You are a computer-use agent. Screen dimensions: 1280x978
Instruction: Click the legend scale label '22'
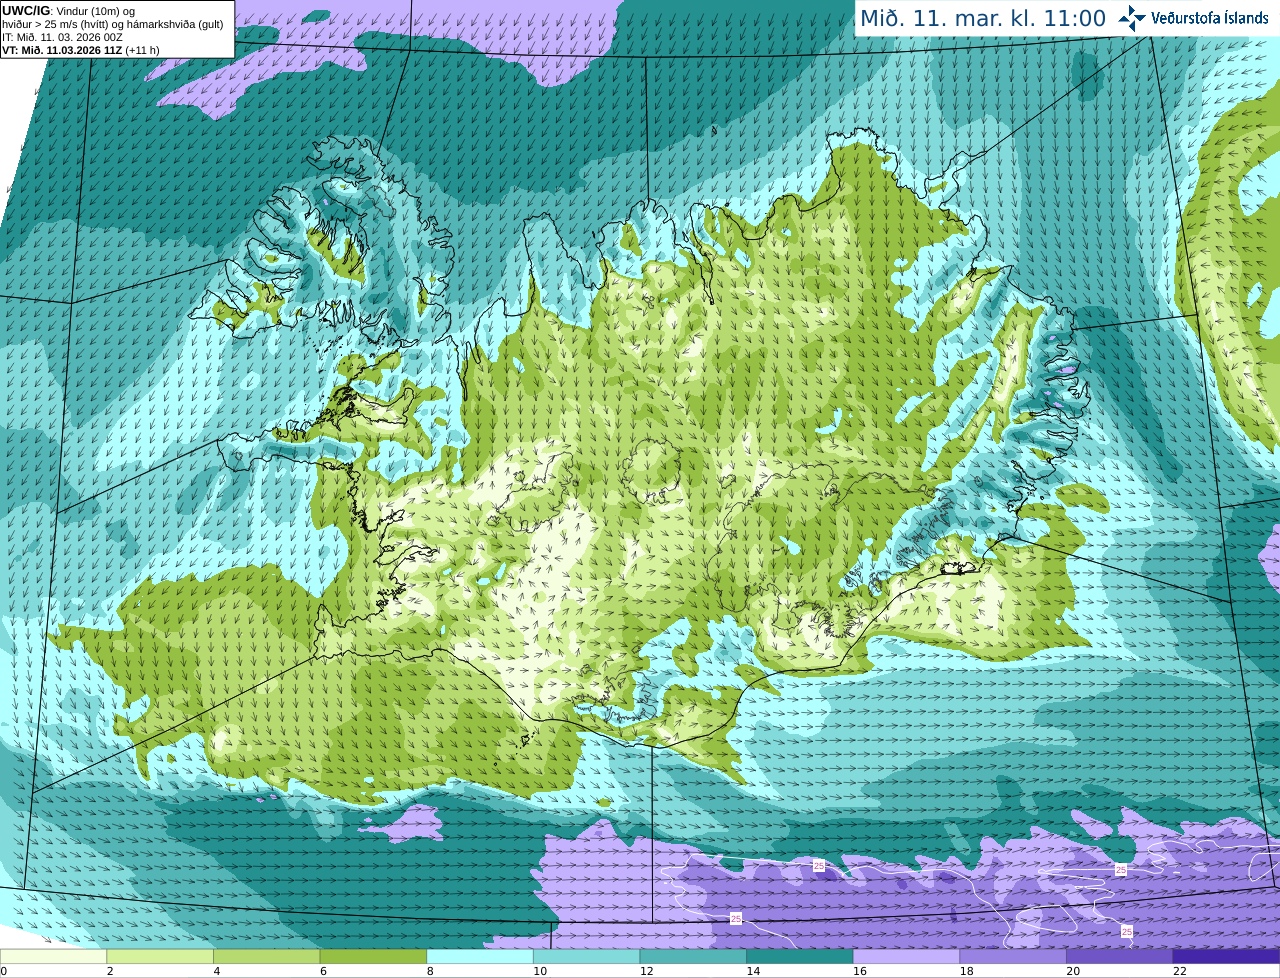pos(1180,971)
